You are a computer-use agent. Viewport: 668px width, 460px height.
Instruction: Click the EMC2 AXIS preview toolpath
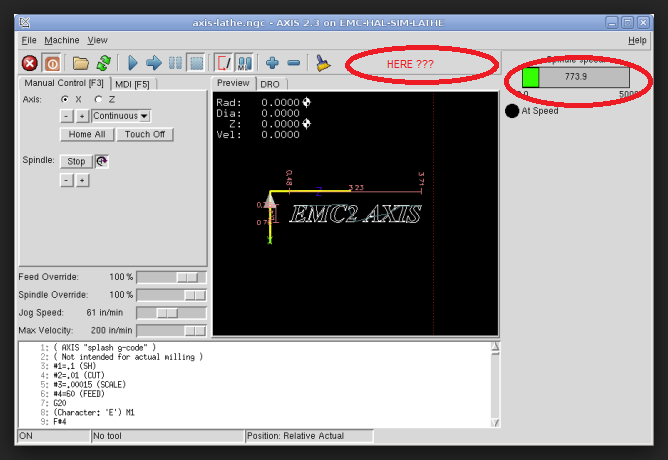point(355,214)
